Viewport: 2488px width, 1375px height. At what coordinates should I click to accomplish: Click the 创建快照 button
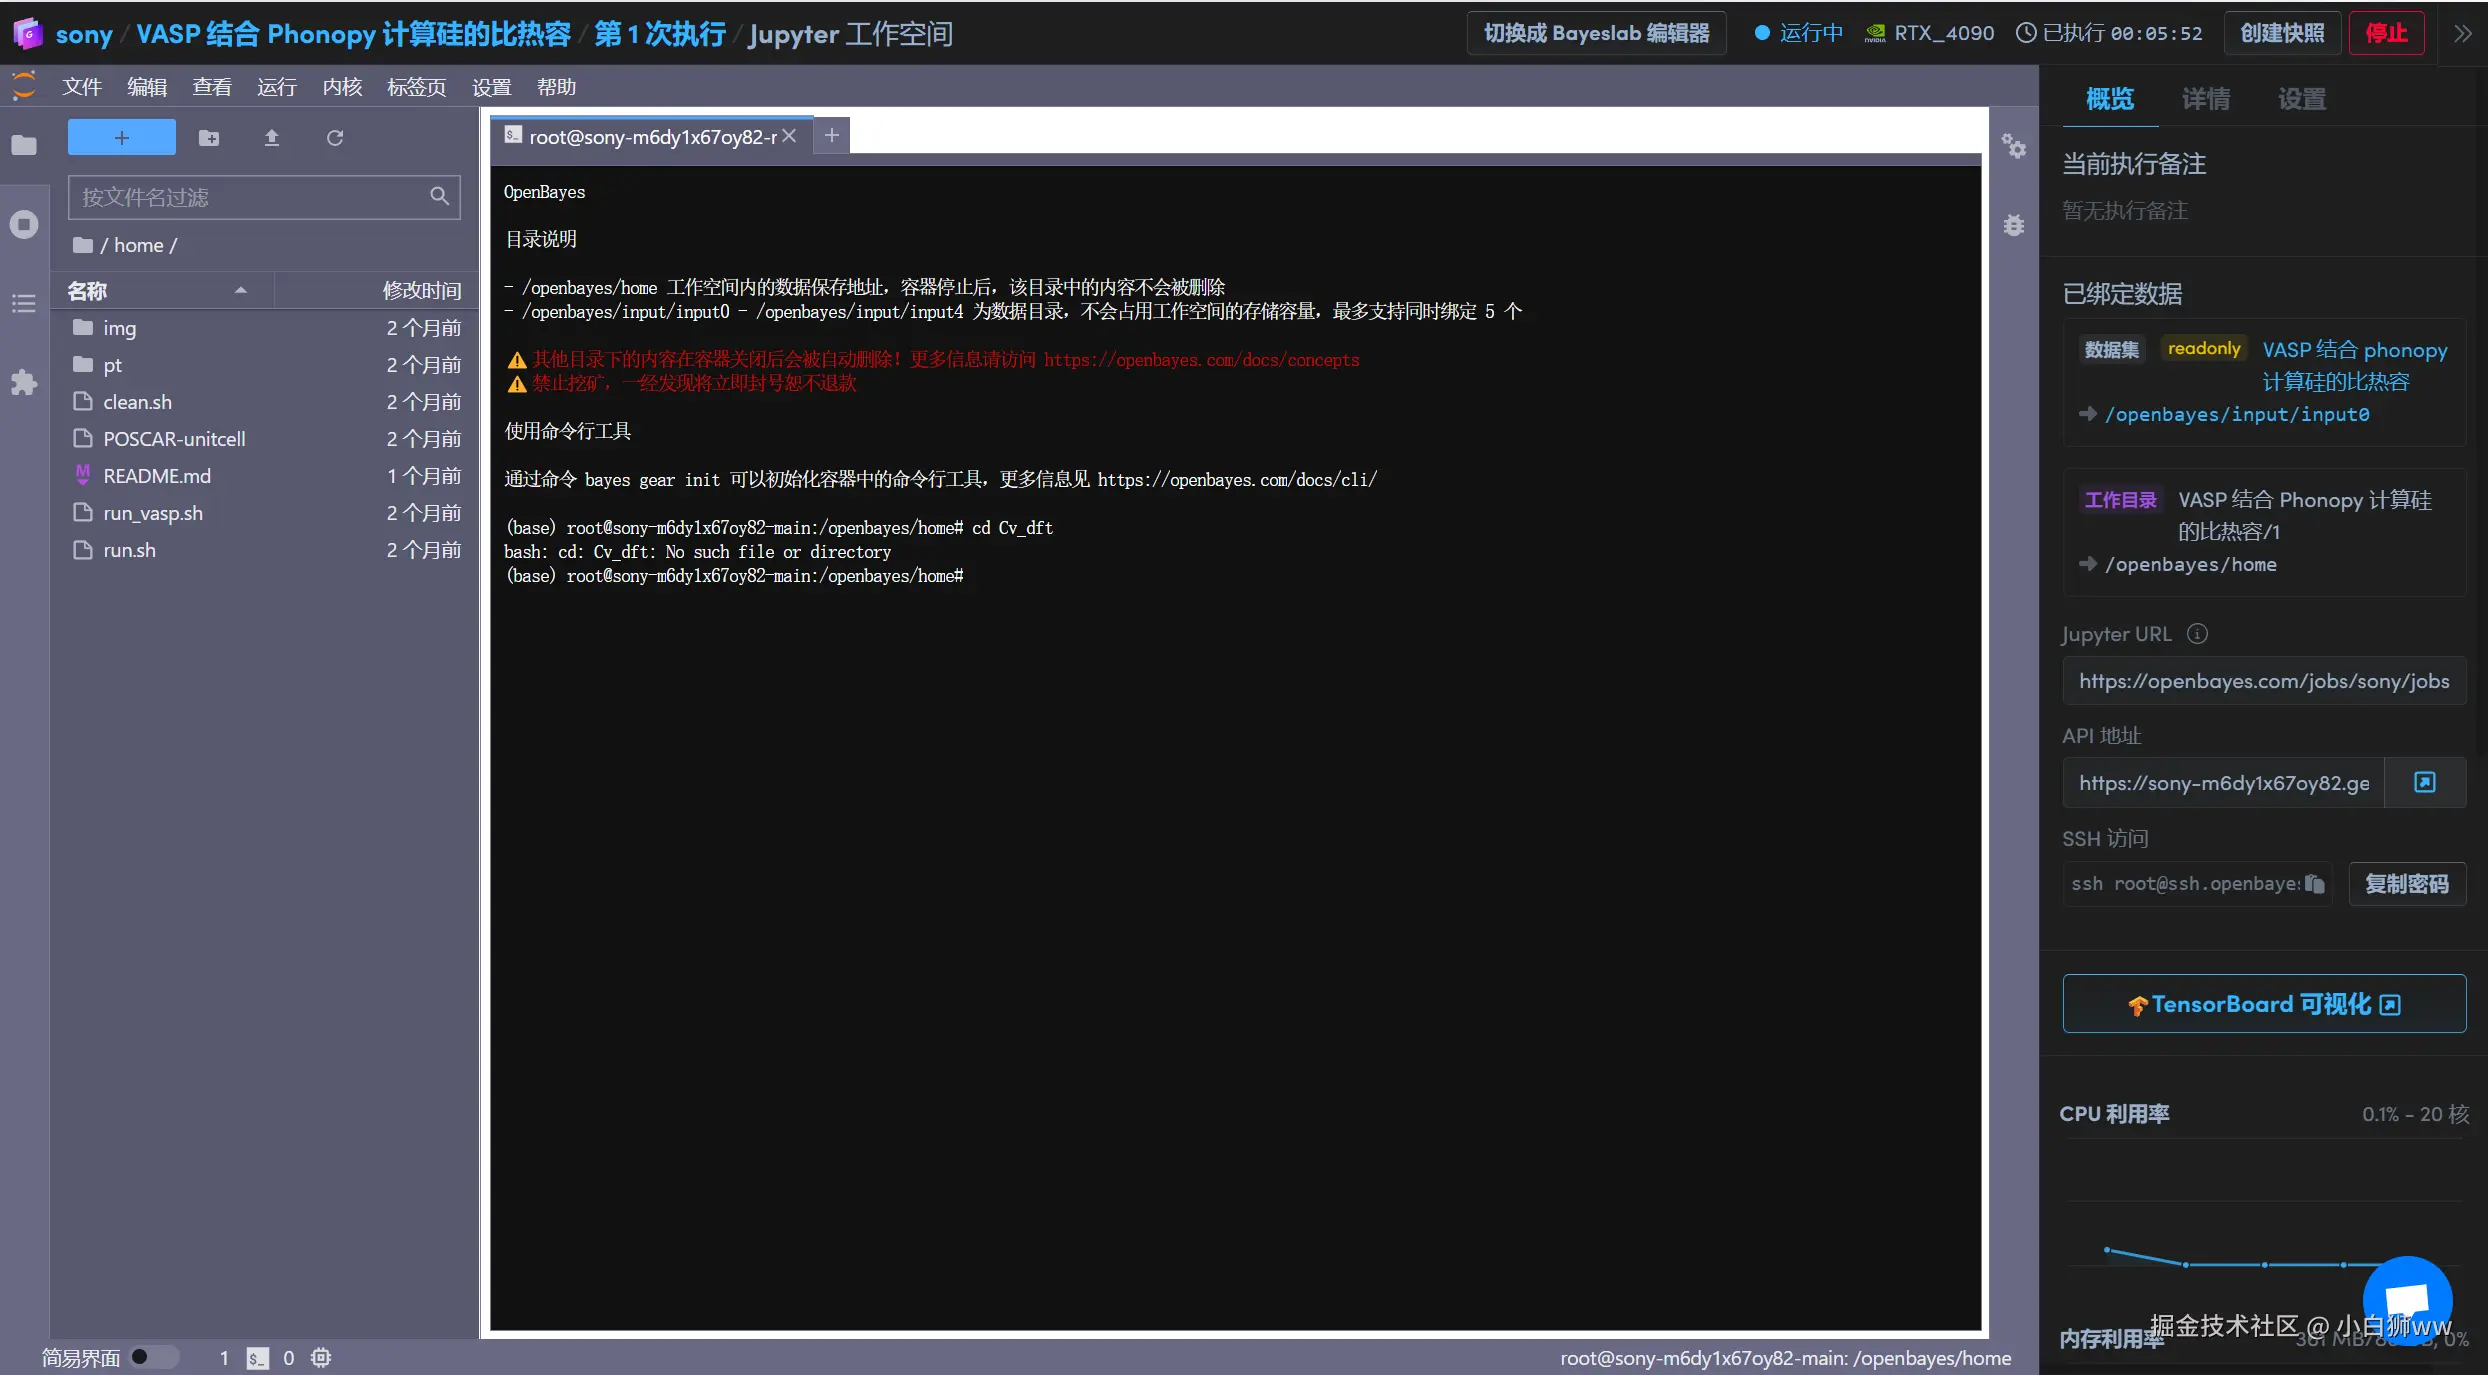pyautogui.click(x=2282, y=34)
